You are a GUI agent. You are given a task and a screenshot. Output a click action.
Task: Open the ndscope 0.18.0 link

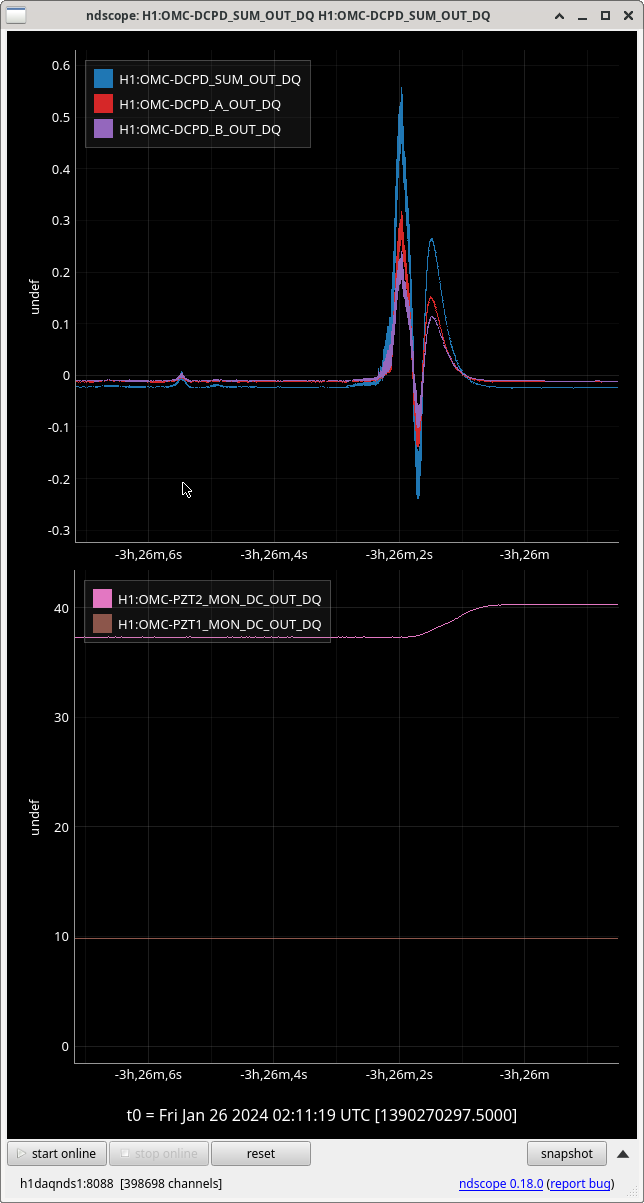(x=501, y=1183)
